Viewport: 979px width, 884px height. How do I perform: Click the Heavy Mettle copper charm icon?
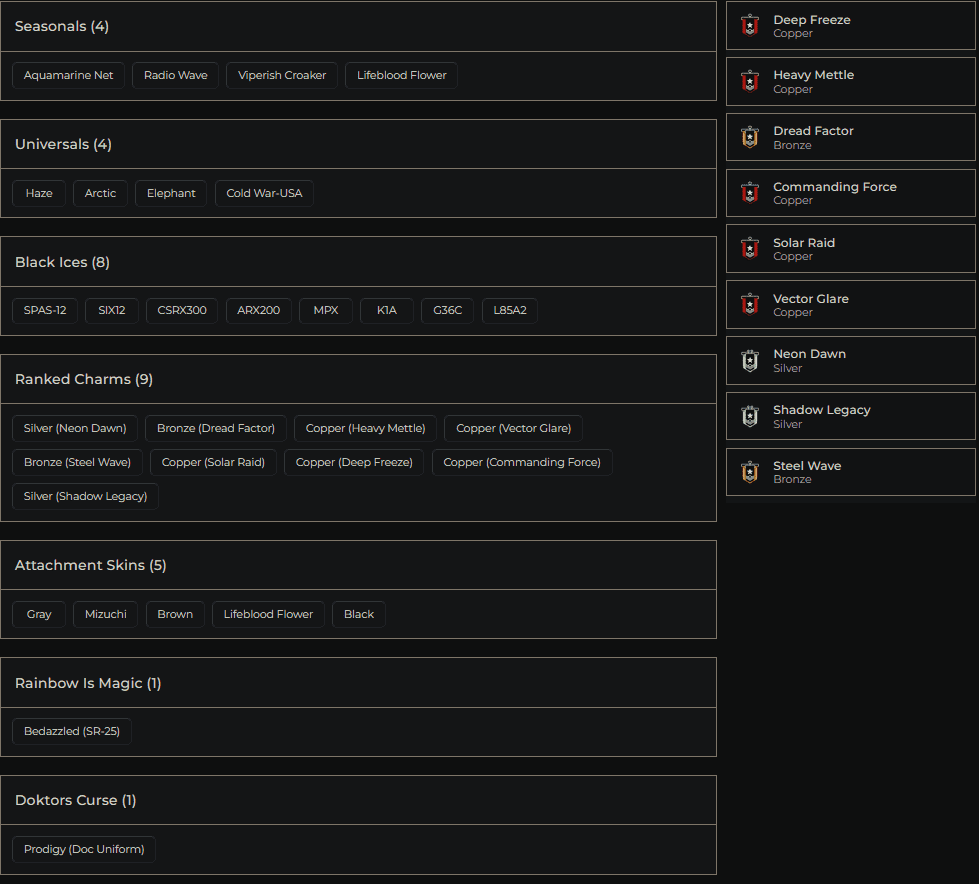[749, 81]
